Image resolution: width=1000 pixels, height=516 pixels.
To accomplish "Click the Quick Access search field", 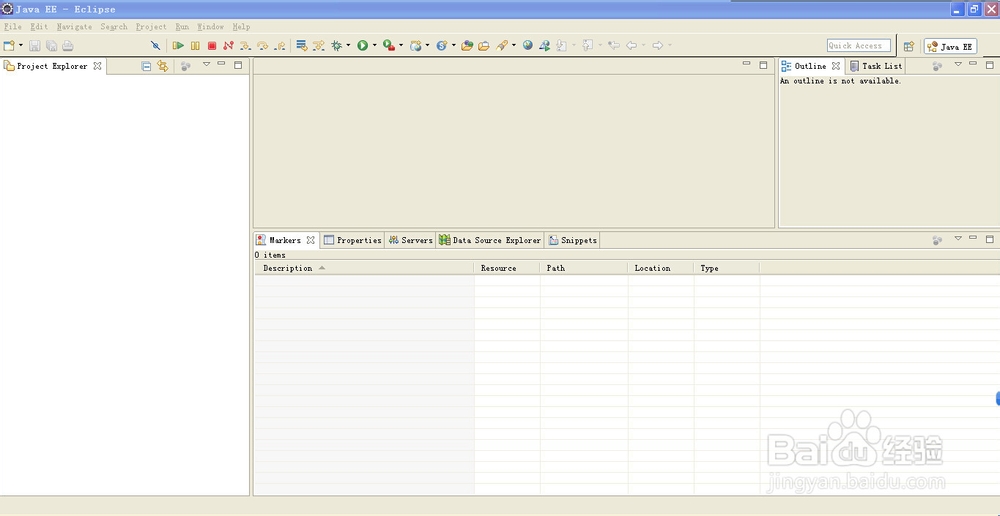I will pos(858,46).
